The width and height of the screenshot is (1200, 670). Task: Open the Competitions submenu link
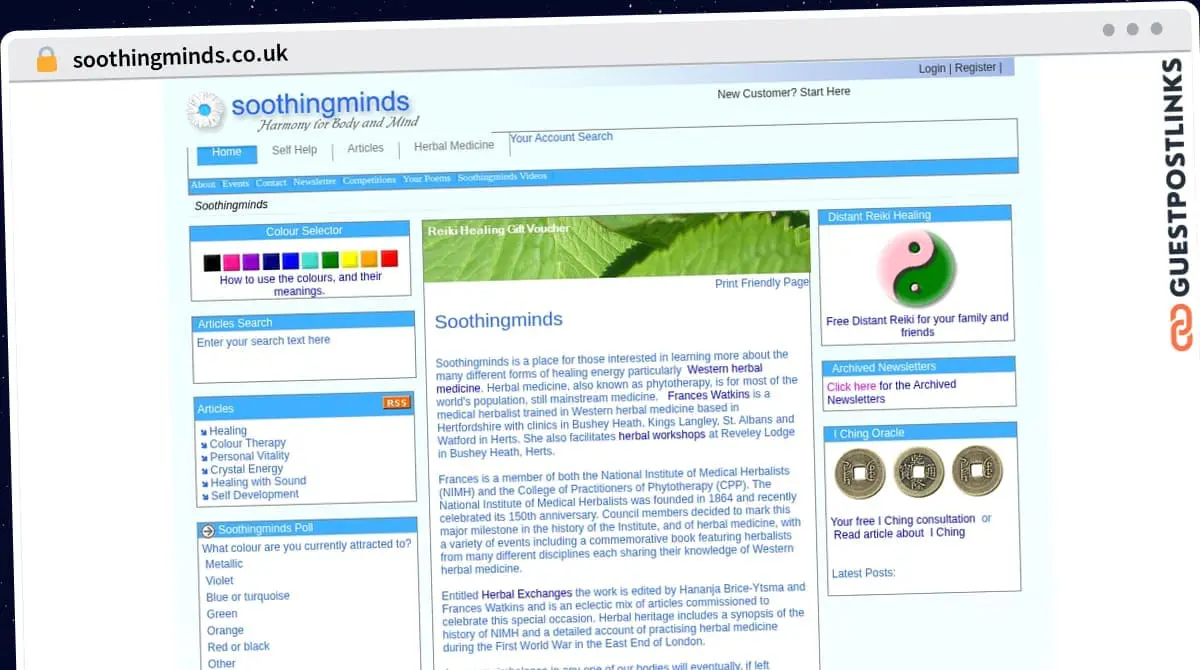point(369,181)
